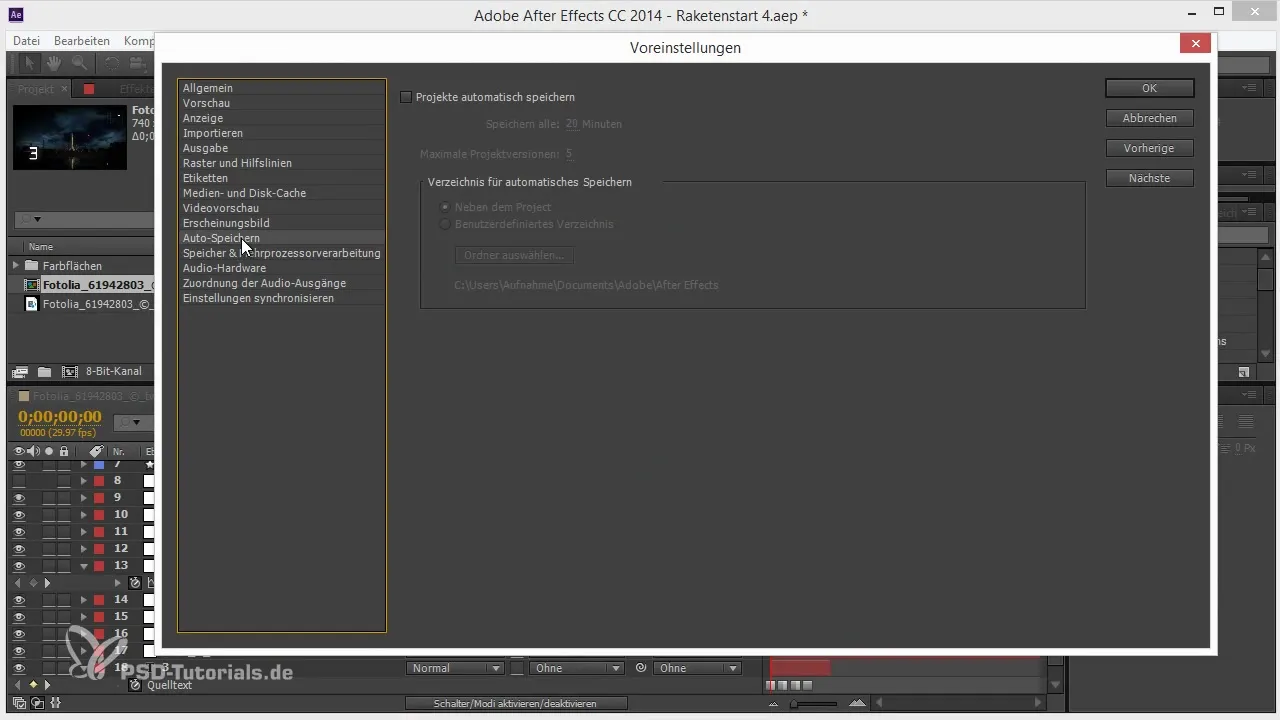Viewport: 1280px width, 720px height.
Task: Toggle visibility eye of layer 14
Action: pyautogui.click(x=19, y=599)
